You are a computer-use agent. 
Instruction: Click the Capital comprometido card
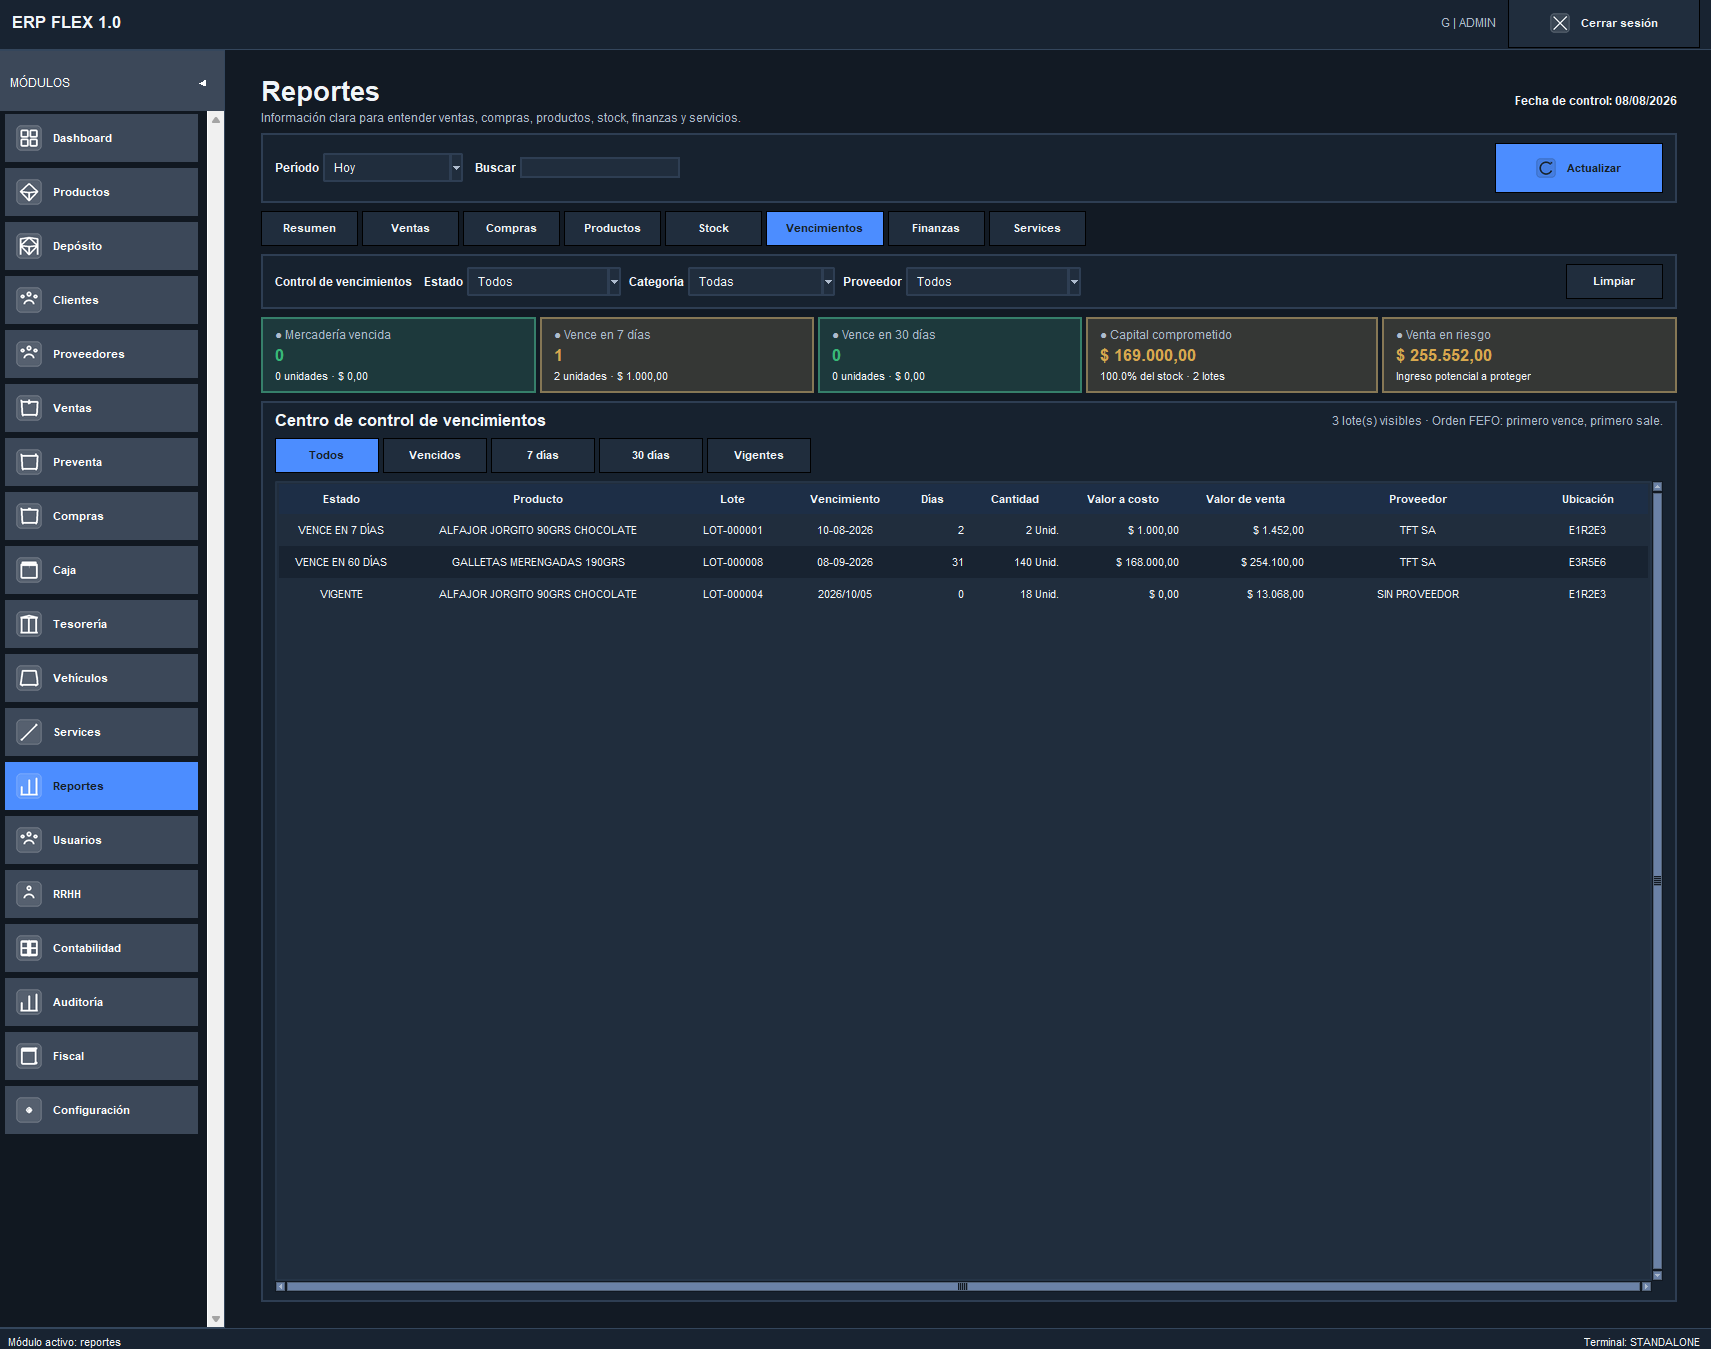(1232, 355)
